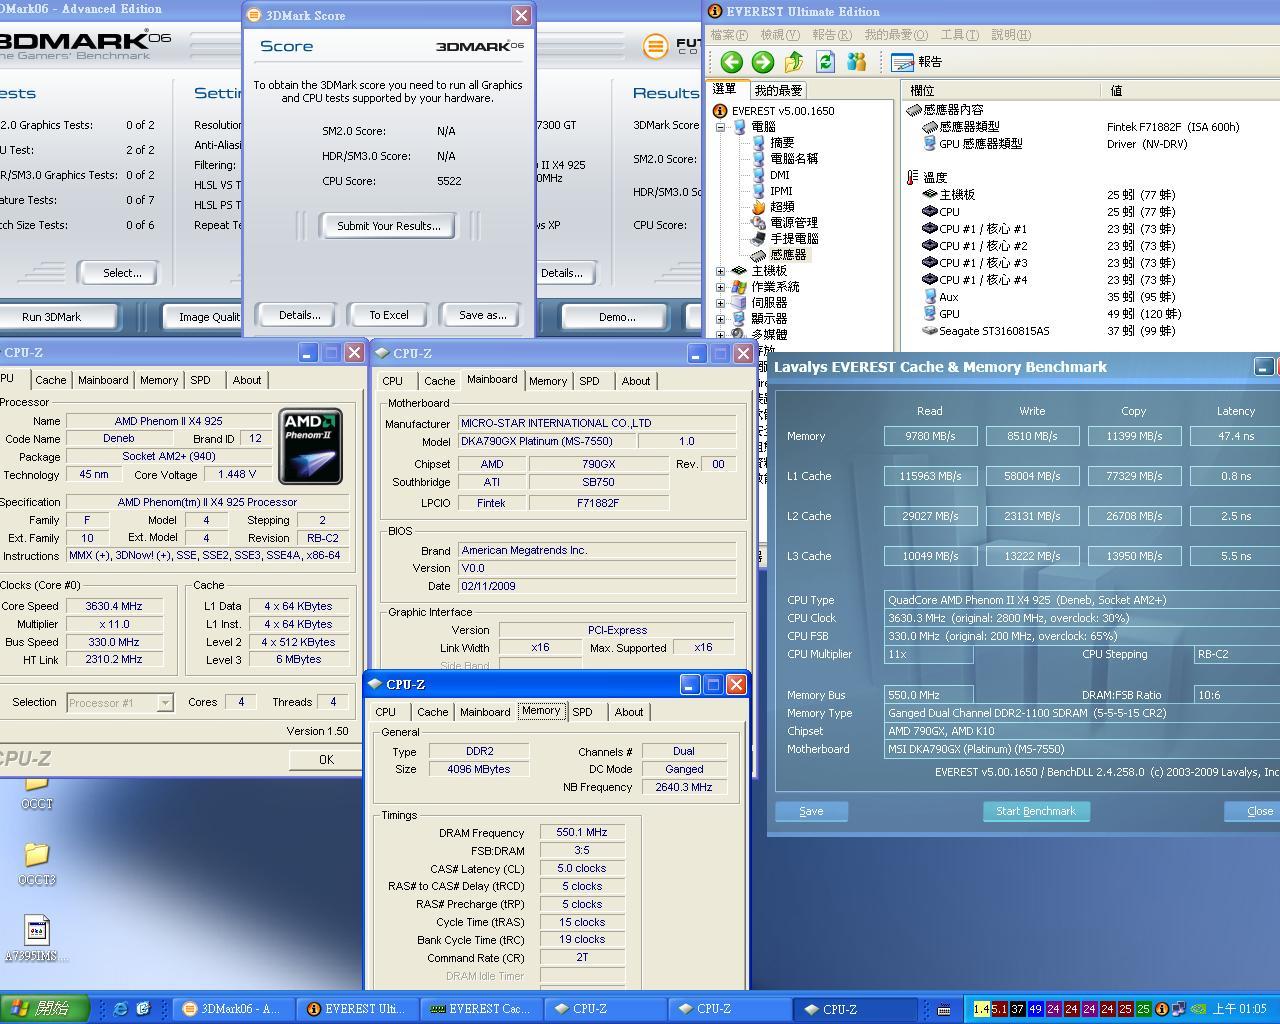This screenshot has width=1280, height=1024.
Task: Go forward with EVEREST green forward arrow
Action: point(763,62)
